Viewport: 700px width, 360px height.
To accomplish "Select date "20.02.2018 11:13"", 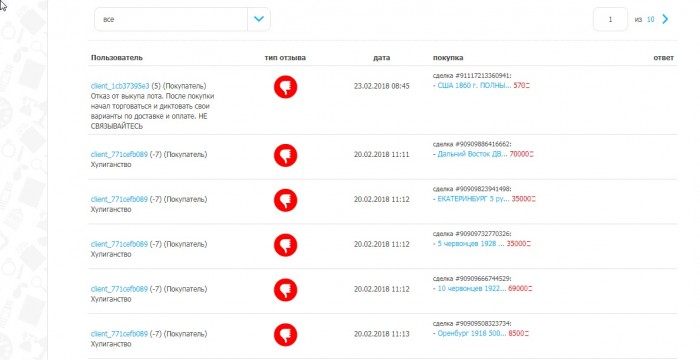I will coord(382,334).
